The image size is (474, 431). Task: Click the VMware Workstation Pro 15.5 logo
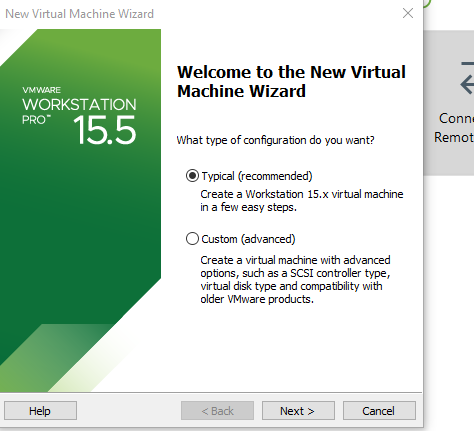(79, 116)
